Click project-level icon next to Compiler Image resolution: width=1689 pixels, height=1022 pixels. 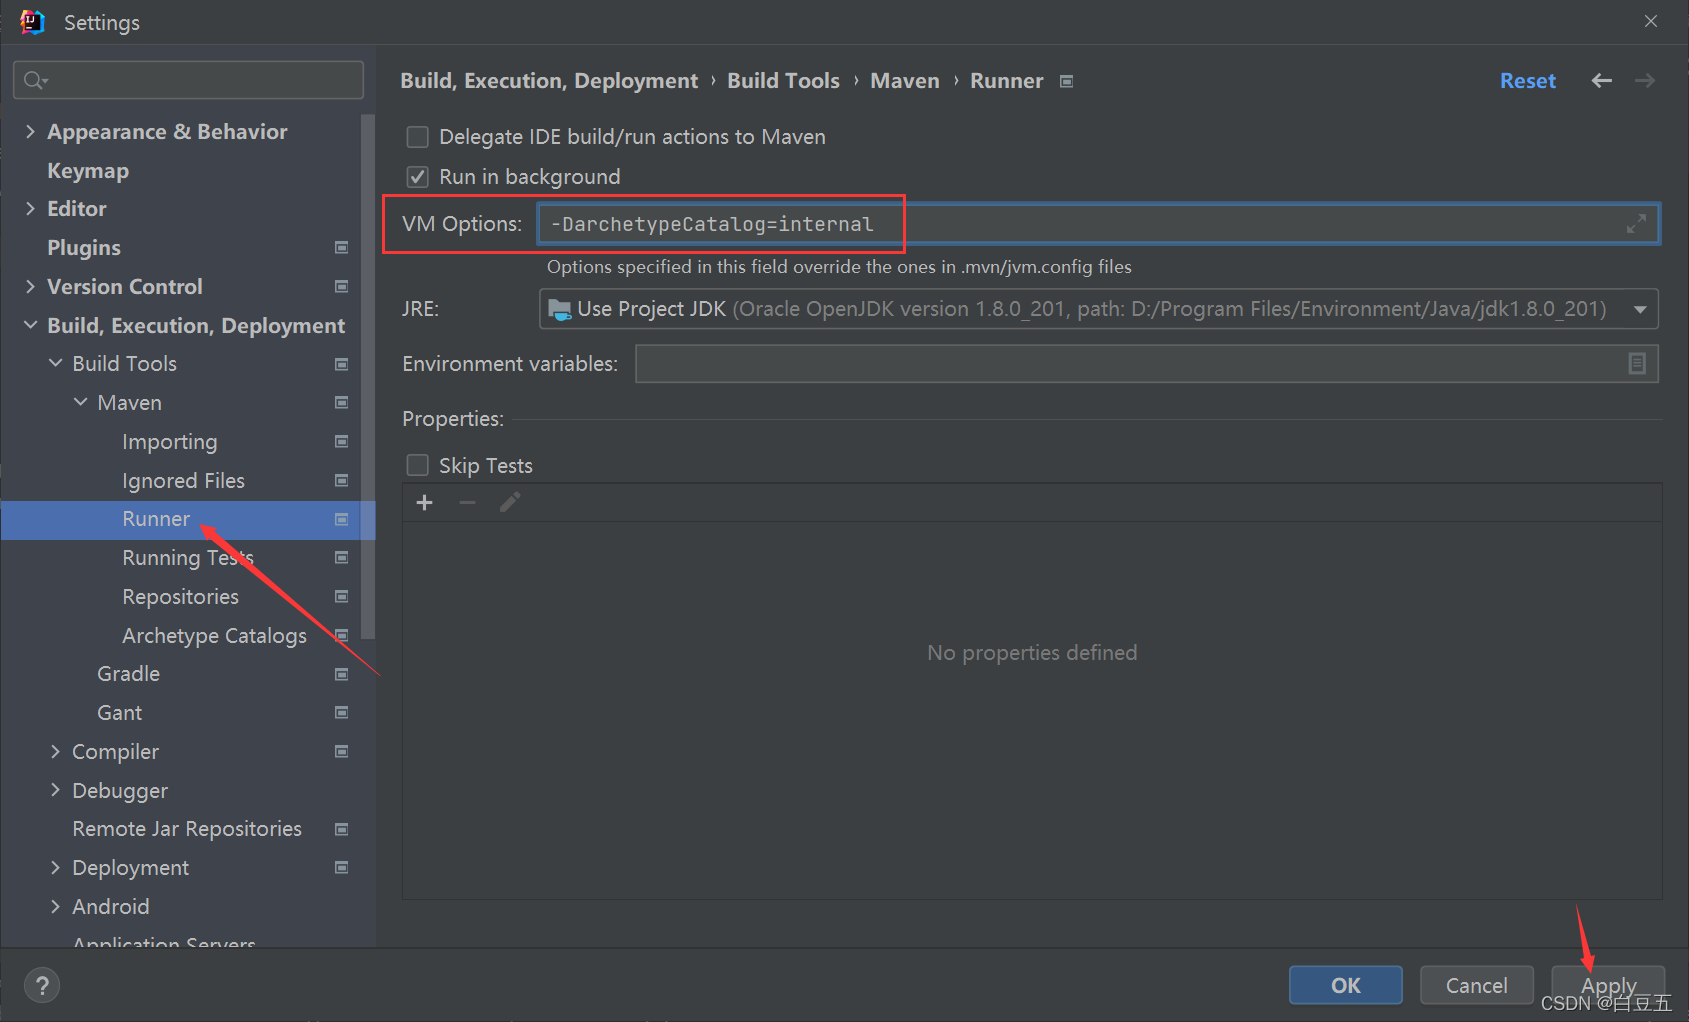pyautogui.click(x=341, y=751)
